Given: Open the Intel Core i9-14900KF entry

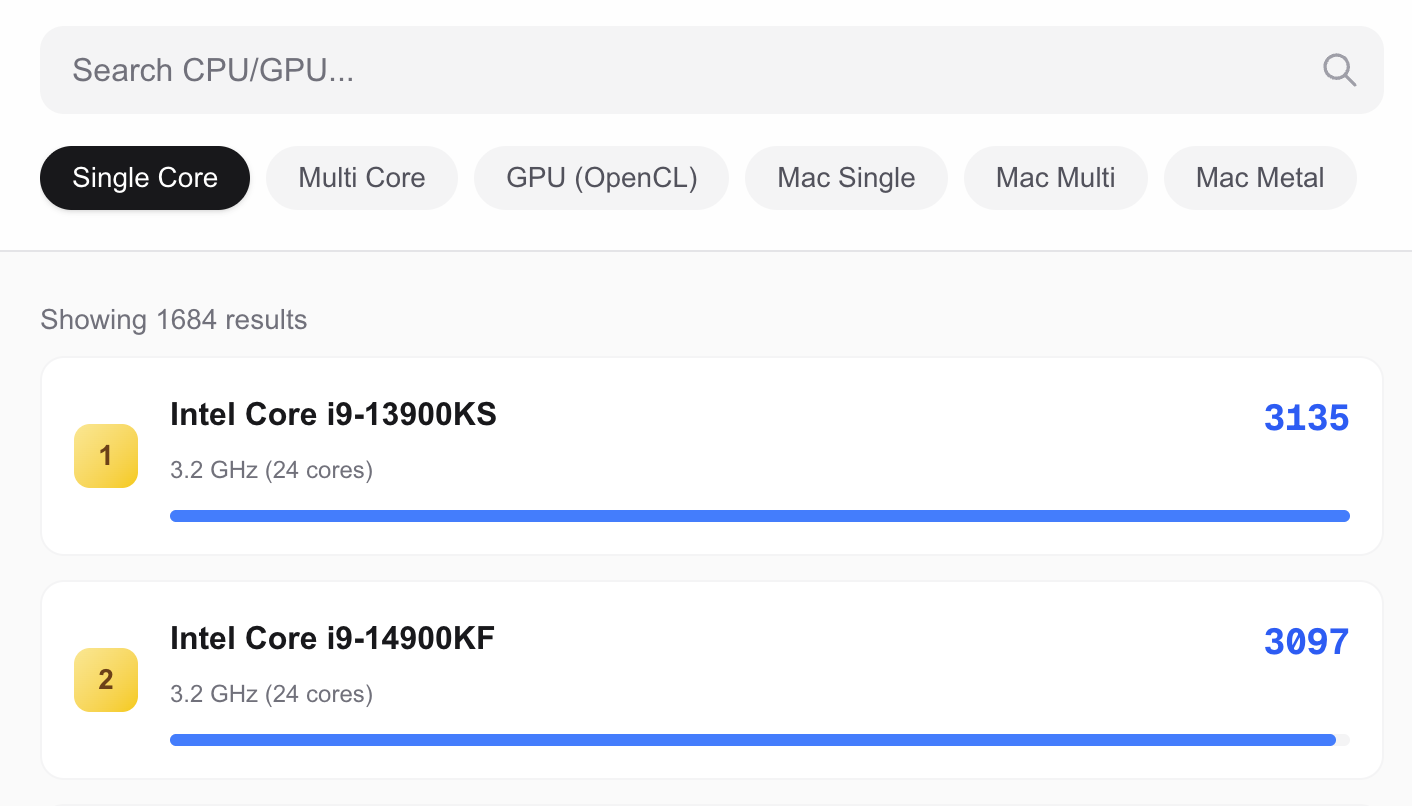Looking at the screenshot, I should (332, 638).
